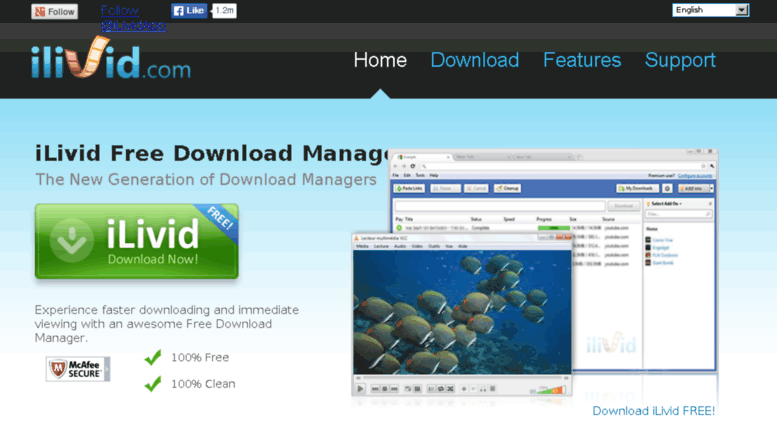The height and width of the screenshot is (423, 777).
Task: Open the Download nav item
Action: (474, 60)
